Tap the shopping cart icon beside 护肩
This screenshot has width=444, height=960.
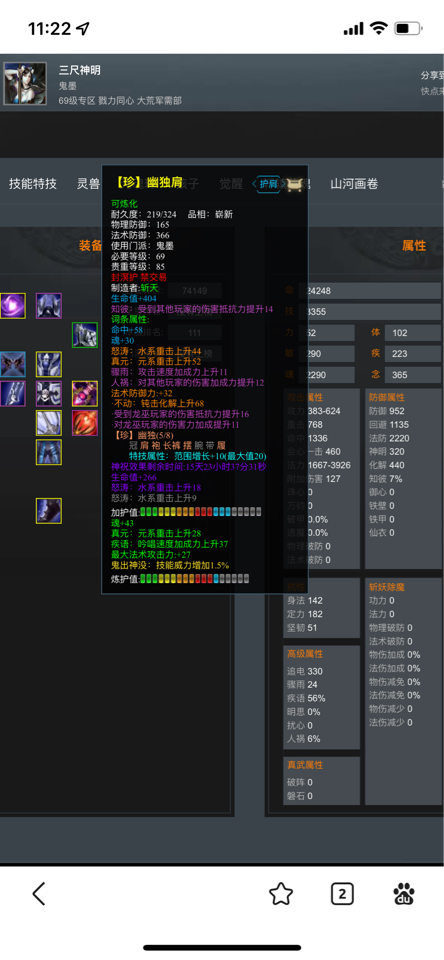(295, 184)
